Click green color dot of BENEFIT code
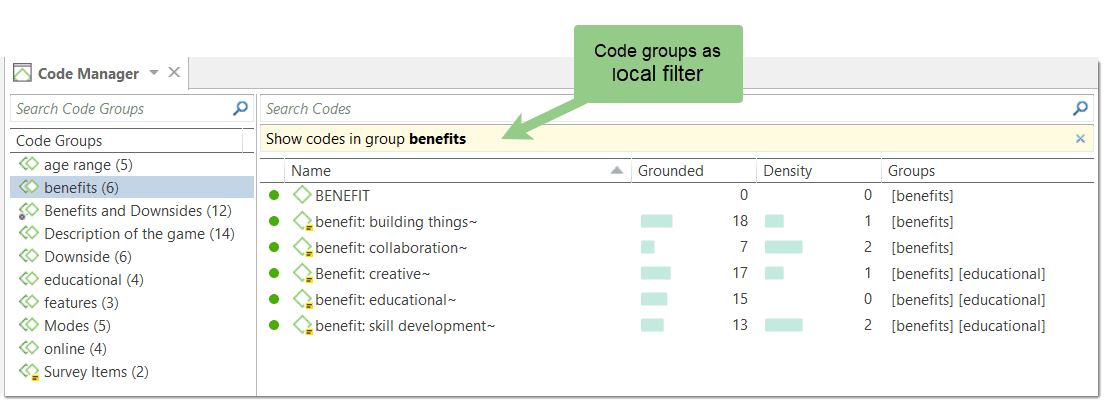This screenshot has height=403, width=1105. [x=274, y=196]
